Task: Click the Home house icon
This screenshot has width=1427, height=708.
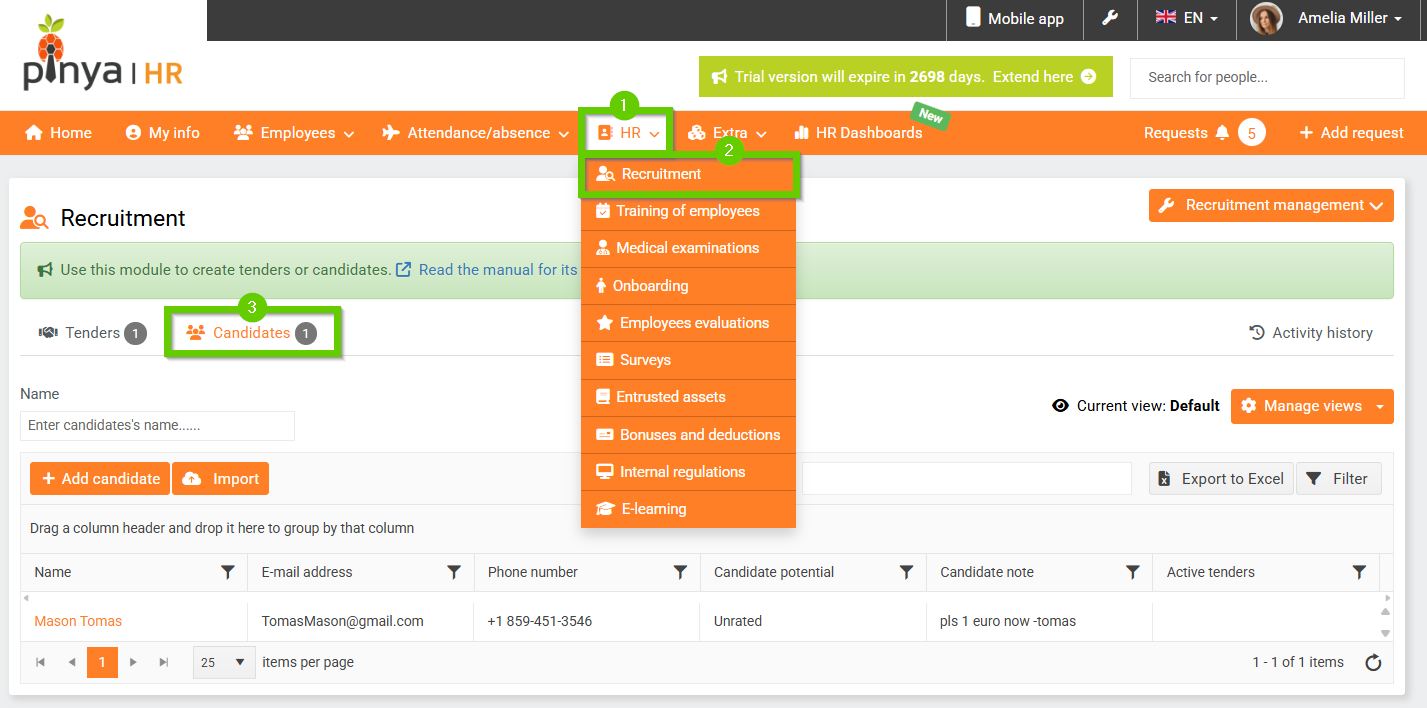Action: coord(34,133)
